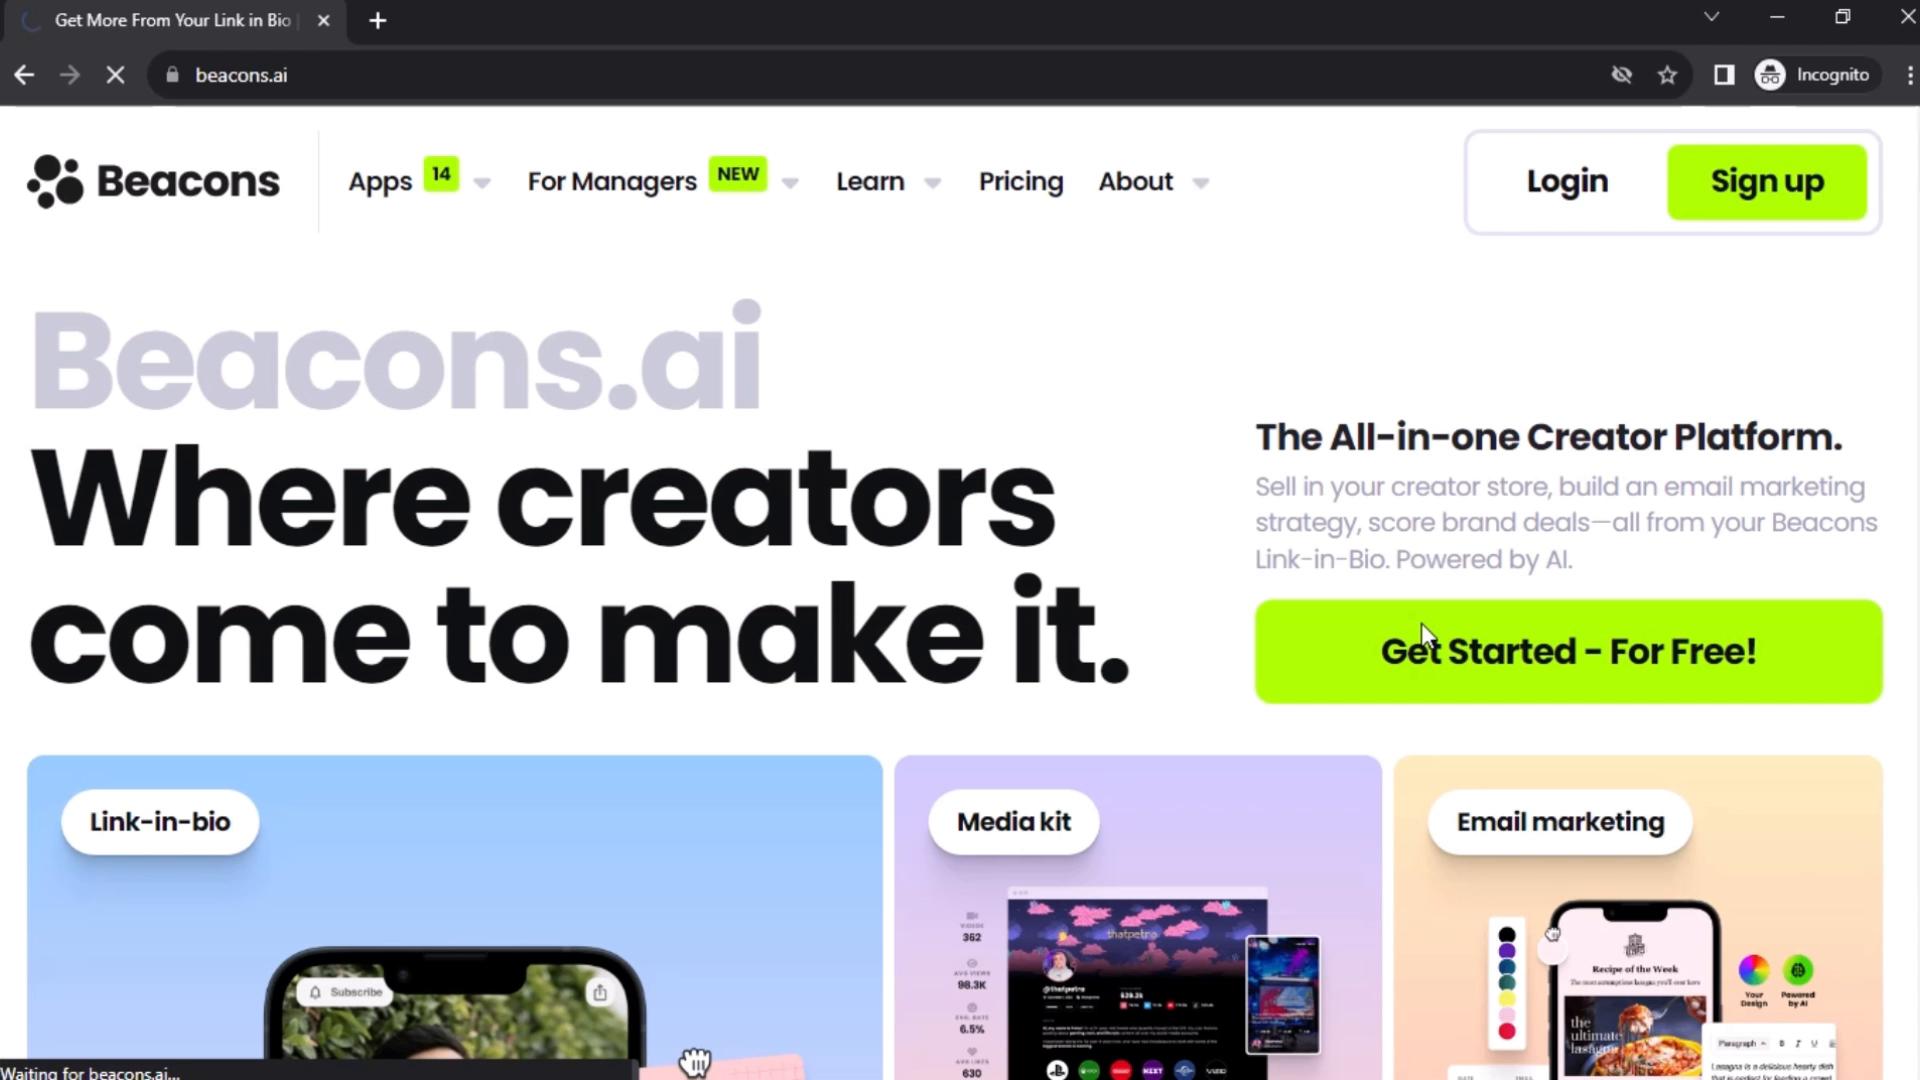Expand the Apps dropdown menu
Image resolution: width=1920 pixels, height=1080 pixels.
pyautogui.click(x=480, y=182)
